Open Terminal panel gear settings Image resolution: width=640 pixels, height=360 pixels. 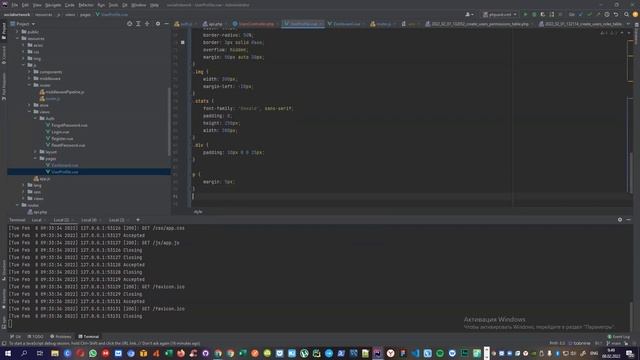pyautogui.click(x=620, y=220)
